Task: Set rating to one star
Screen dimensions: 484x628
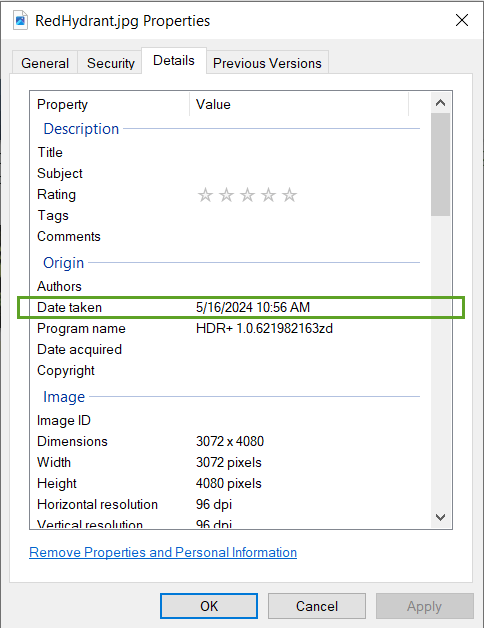Action: coord(205,195)
